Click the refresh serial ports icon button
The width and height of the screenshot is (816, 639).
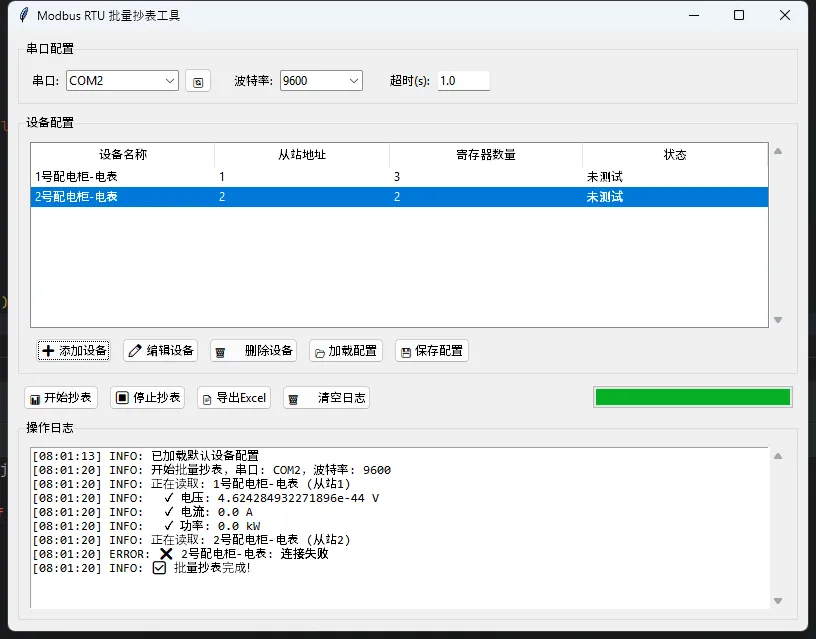[198, 81]
